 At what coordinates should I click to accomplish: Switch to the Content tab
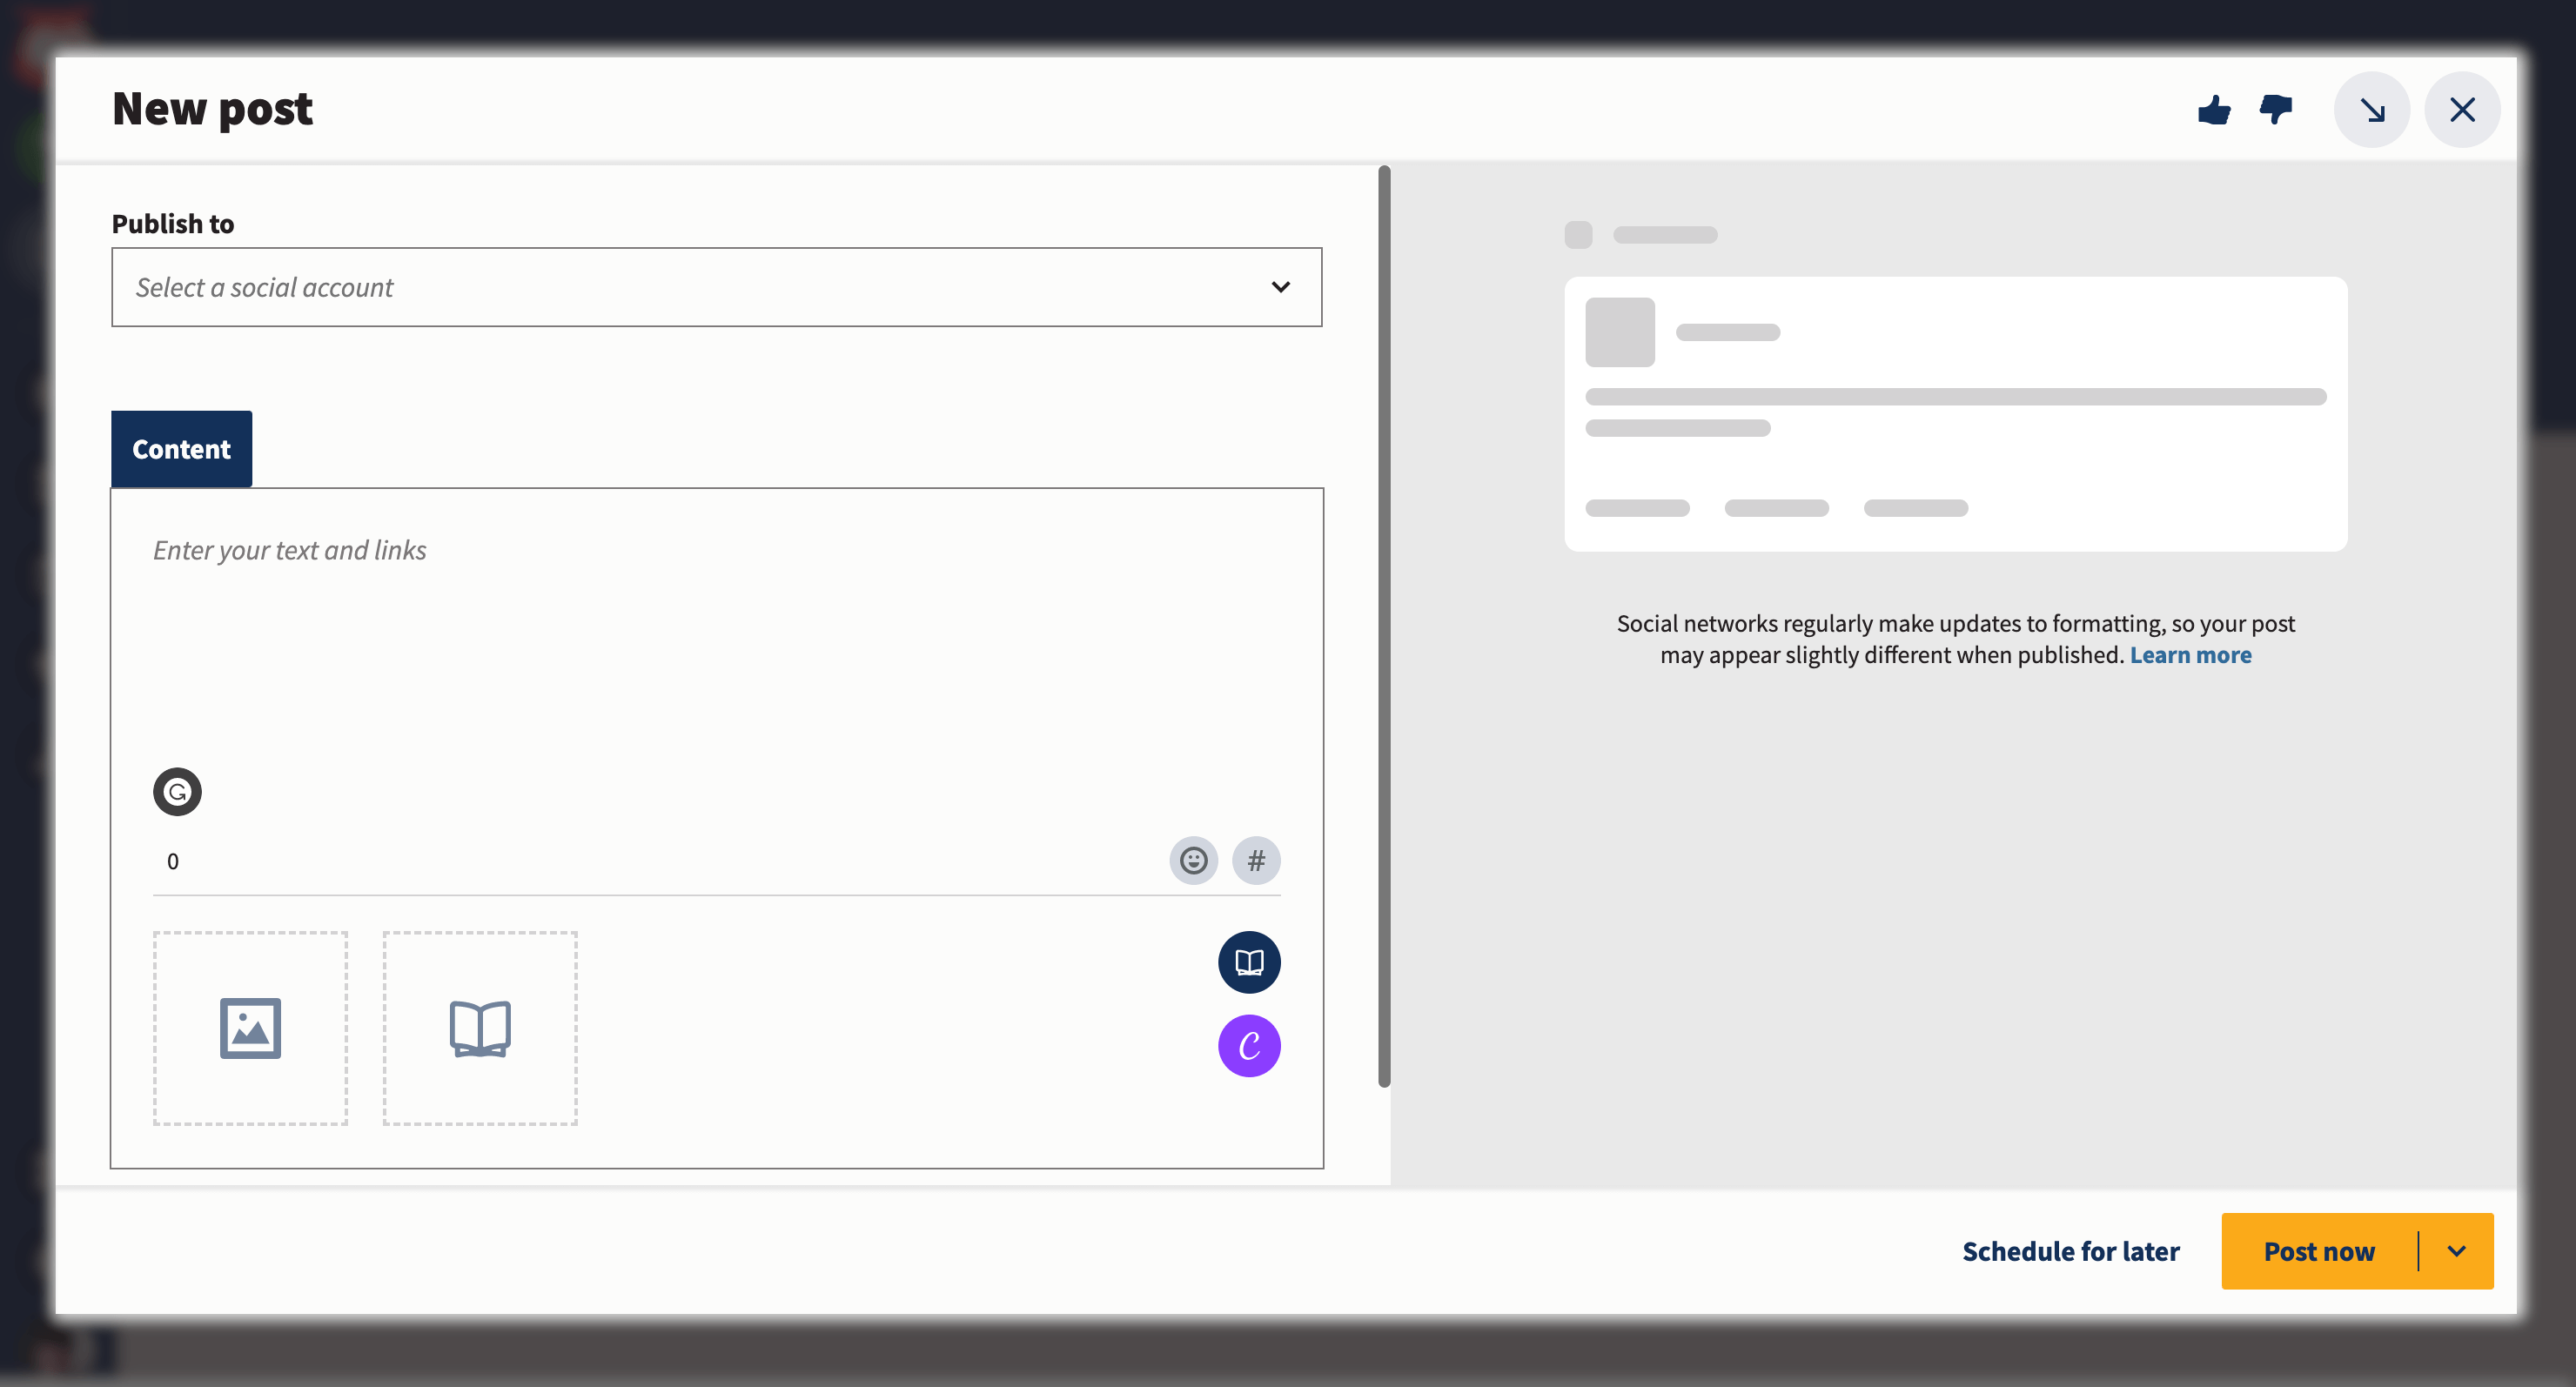(x=181, y=448)
